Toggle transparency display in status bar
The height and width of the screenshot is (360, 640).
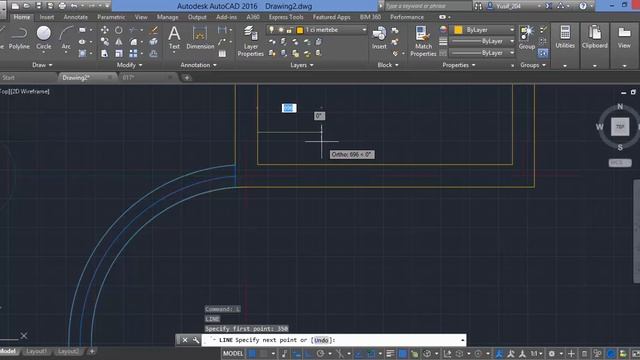[402, 353]
